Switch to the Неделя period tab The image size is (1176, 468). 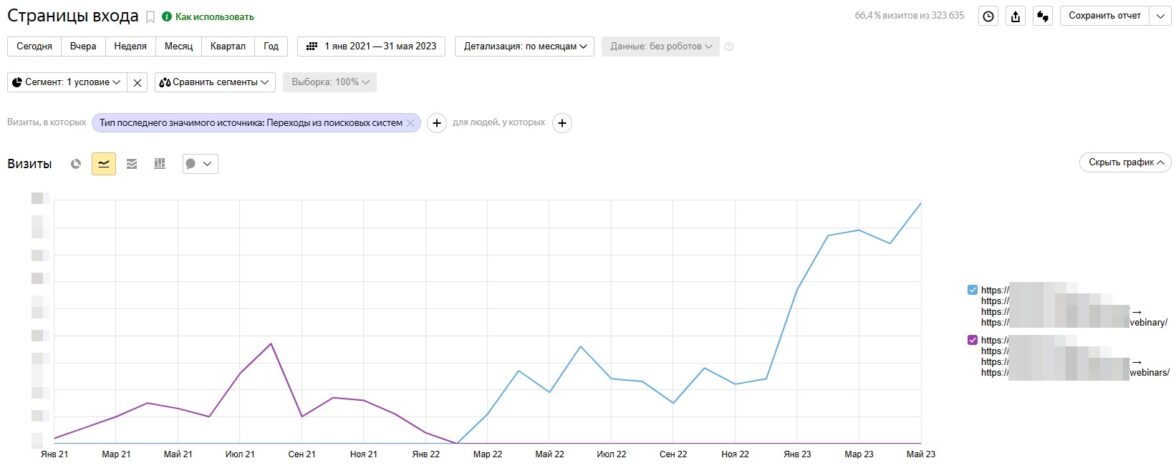[130, 46]
